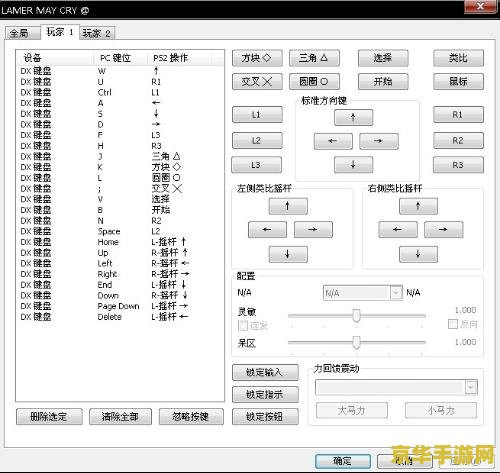Select the row mapping J to 三角
The width and height of the screenshot is (500, 473).
(120, 156)
